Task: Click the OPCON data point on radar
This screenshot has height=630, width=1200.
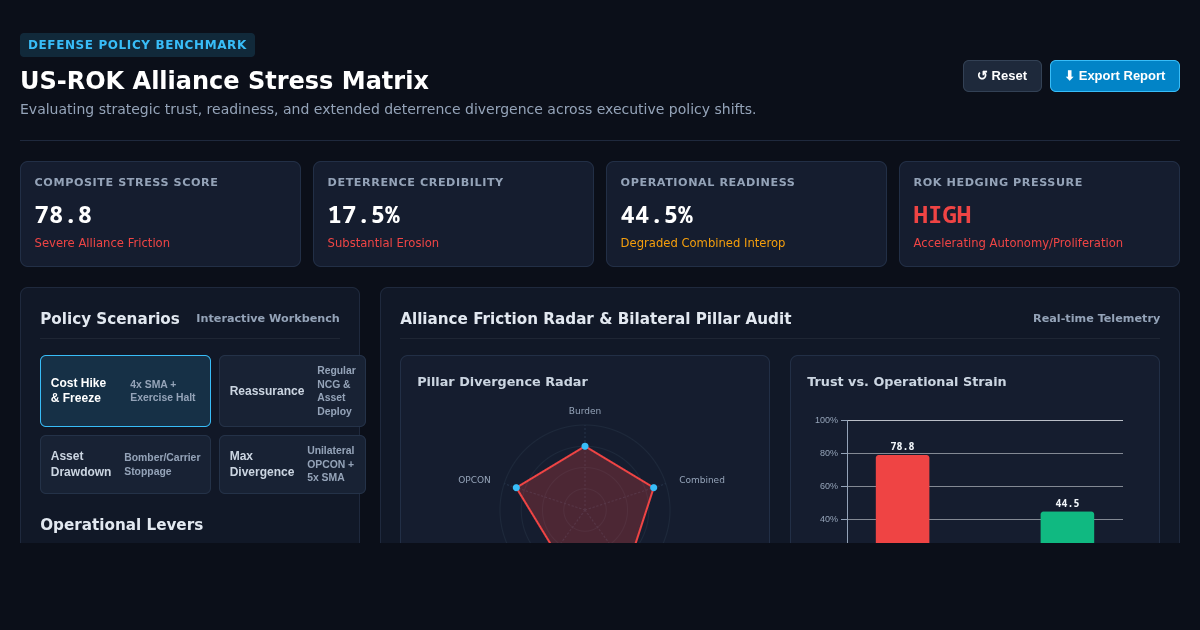Action: [516, 488]
